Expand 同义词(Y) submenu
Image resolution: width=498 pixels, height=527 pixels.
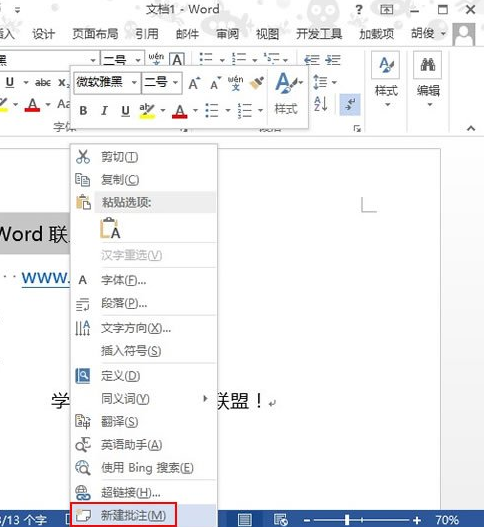click(143, 399)
